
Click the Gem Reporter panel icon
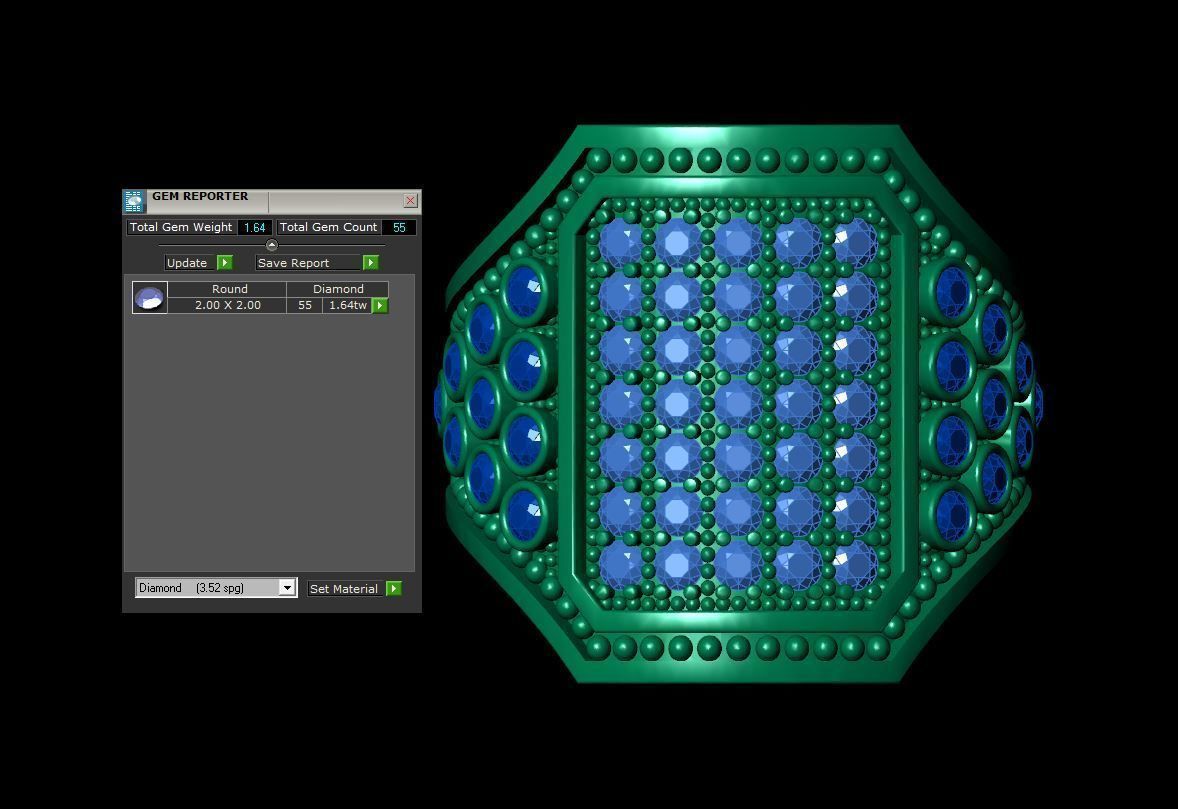(x=134, y=201)
